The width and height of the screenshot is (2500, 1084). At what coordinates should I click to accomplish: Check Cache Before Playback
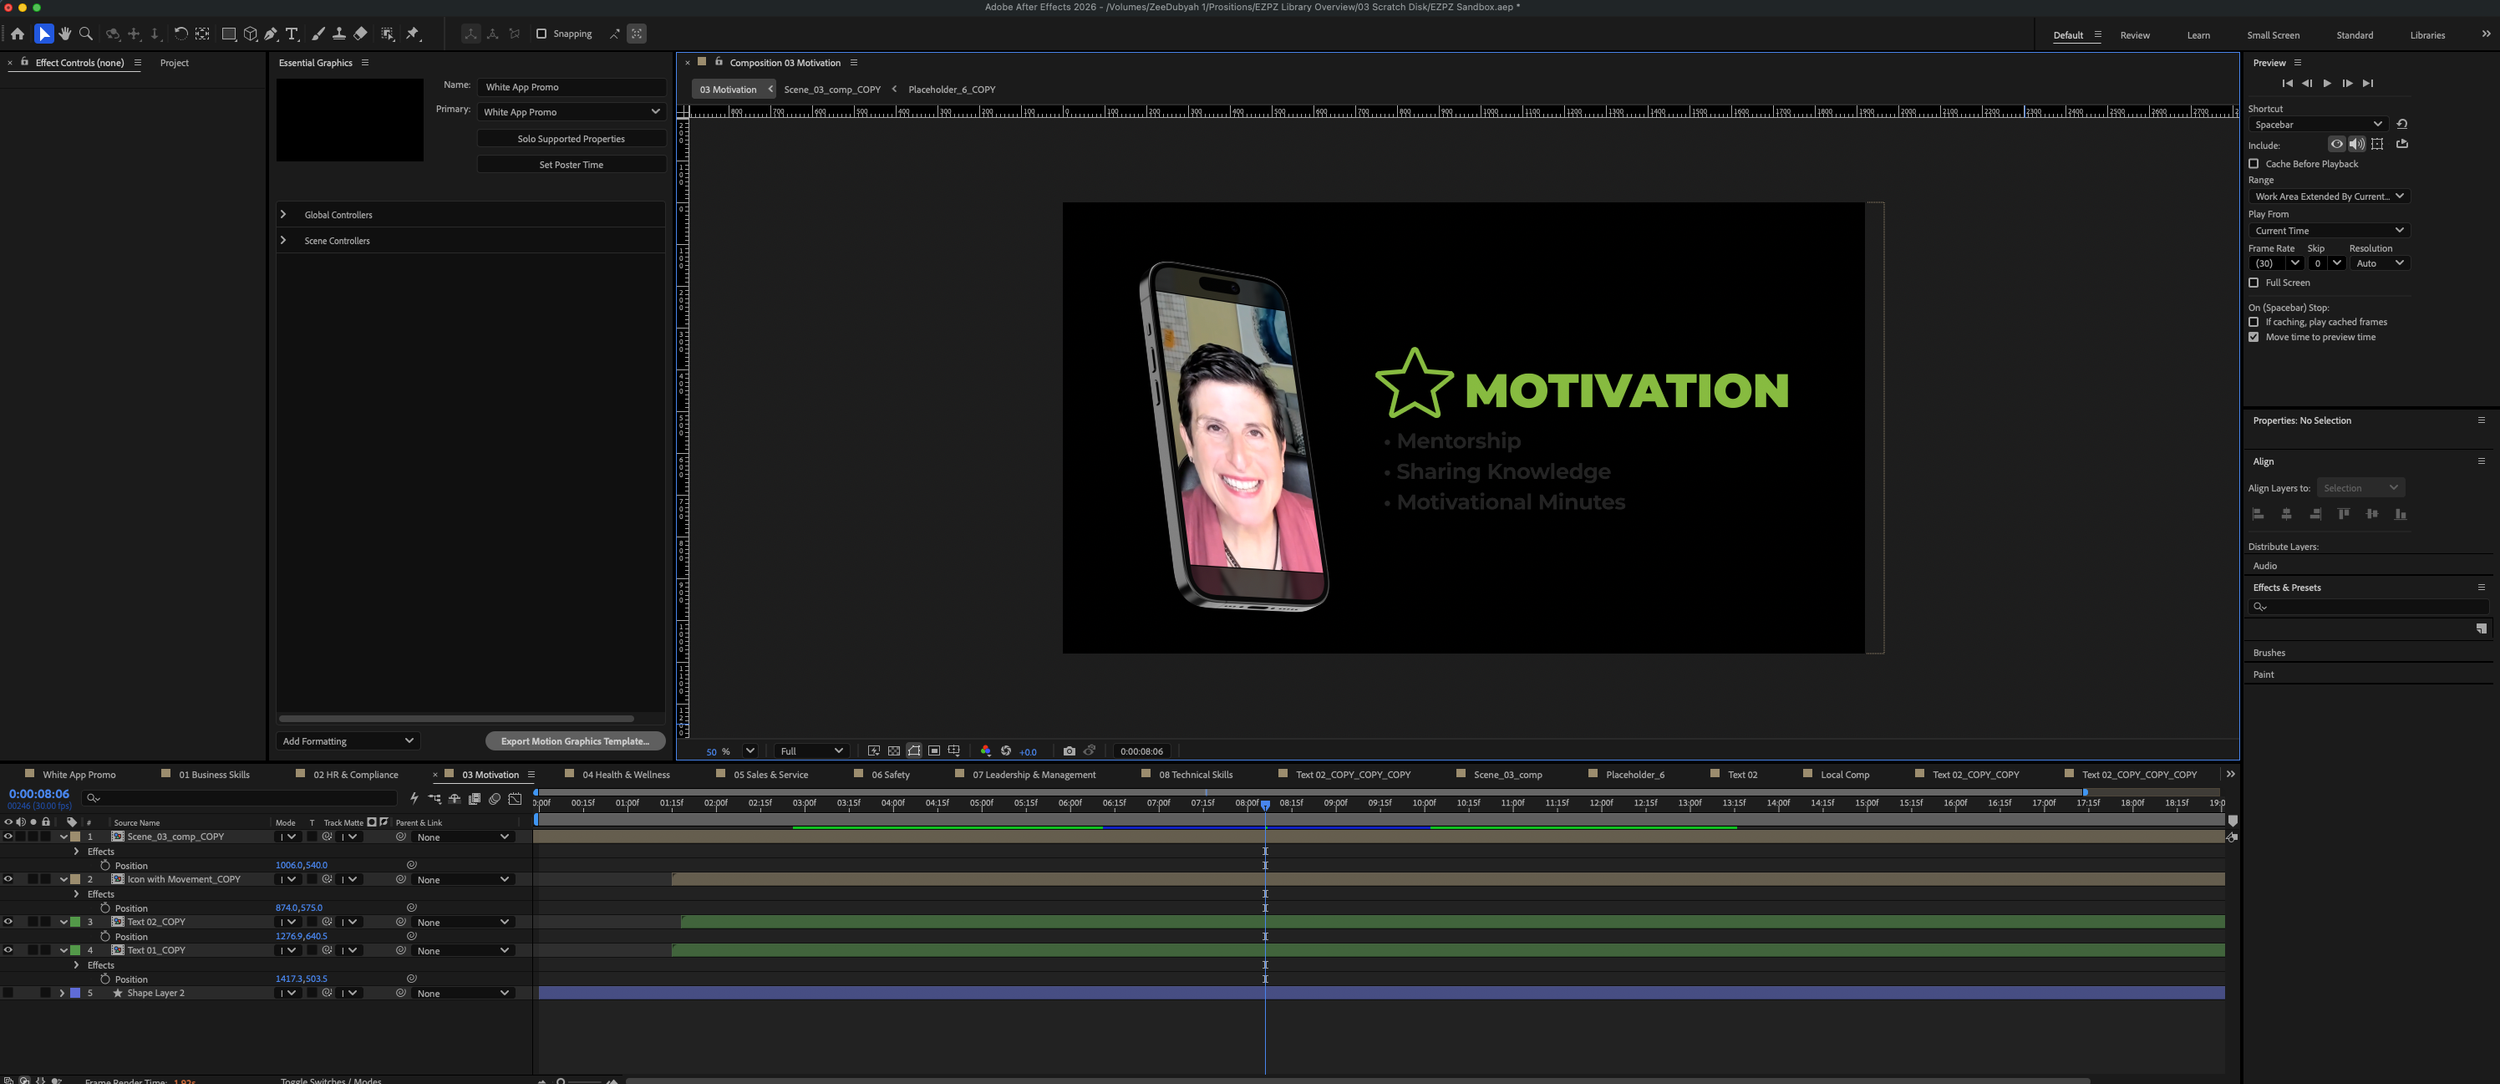pos(2253,164)
